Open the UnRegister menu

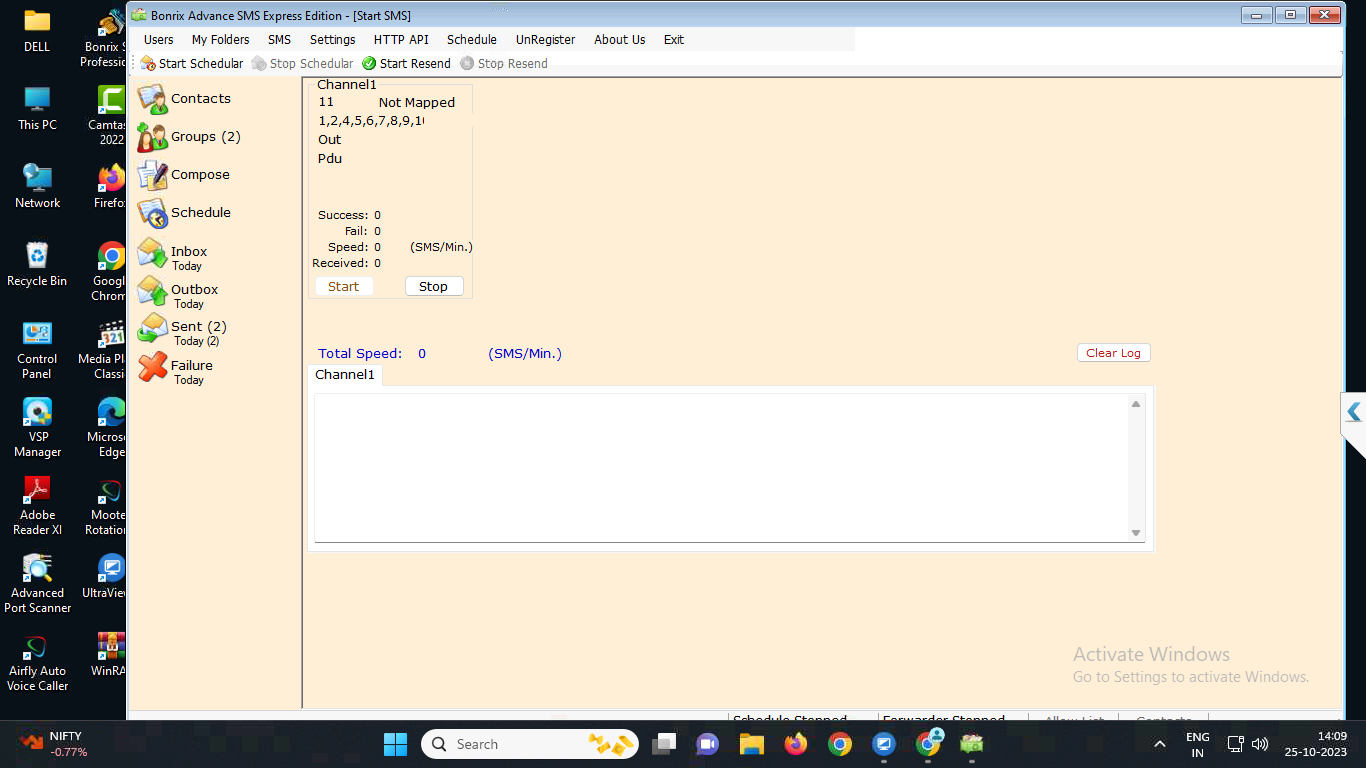(545, 40)
